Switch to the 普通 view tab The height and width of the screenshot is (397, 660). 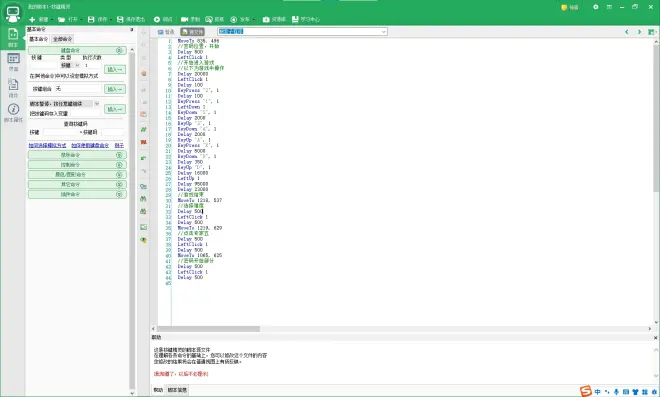click(166, 32)
